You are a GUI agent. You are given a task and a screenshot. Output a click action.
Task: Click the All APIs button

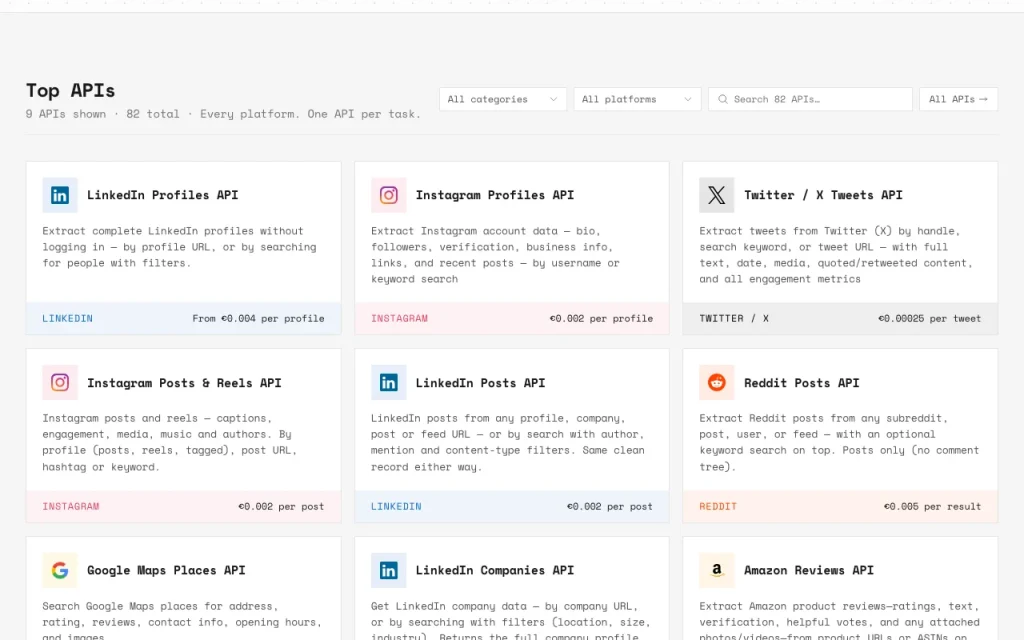[x=958, y=99]
